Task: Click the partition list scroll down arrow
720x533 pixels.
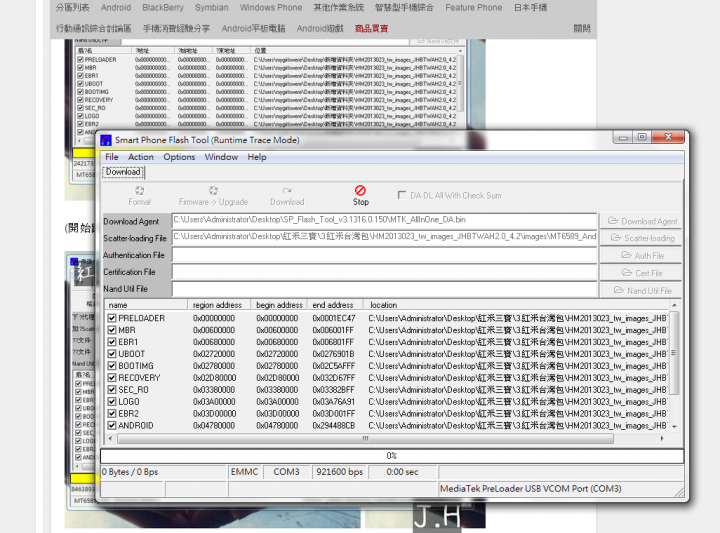Action: 674,426
